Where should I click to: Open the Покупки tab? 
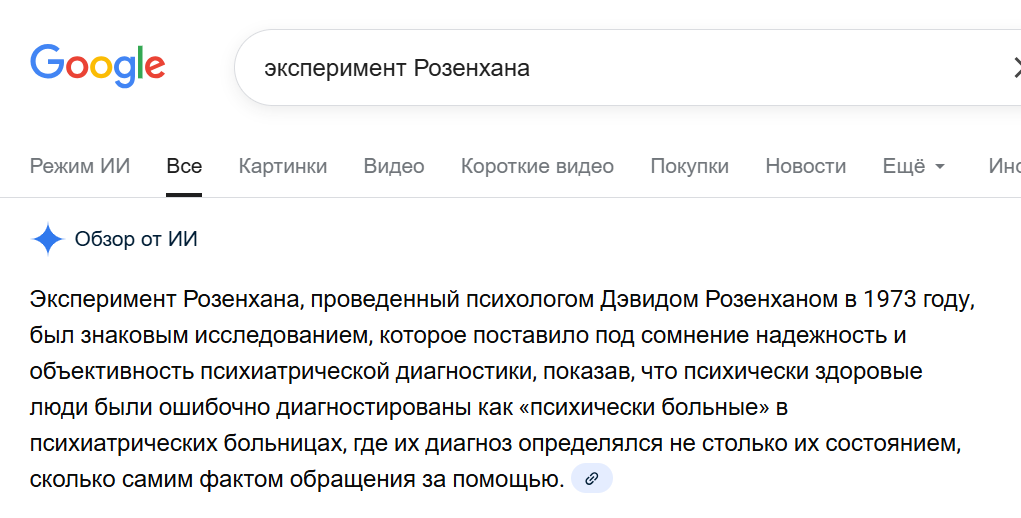point(689,166)
